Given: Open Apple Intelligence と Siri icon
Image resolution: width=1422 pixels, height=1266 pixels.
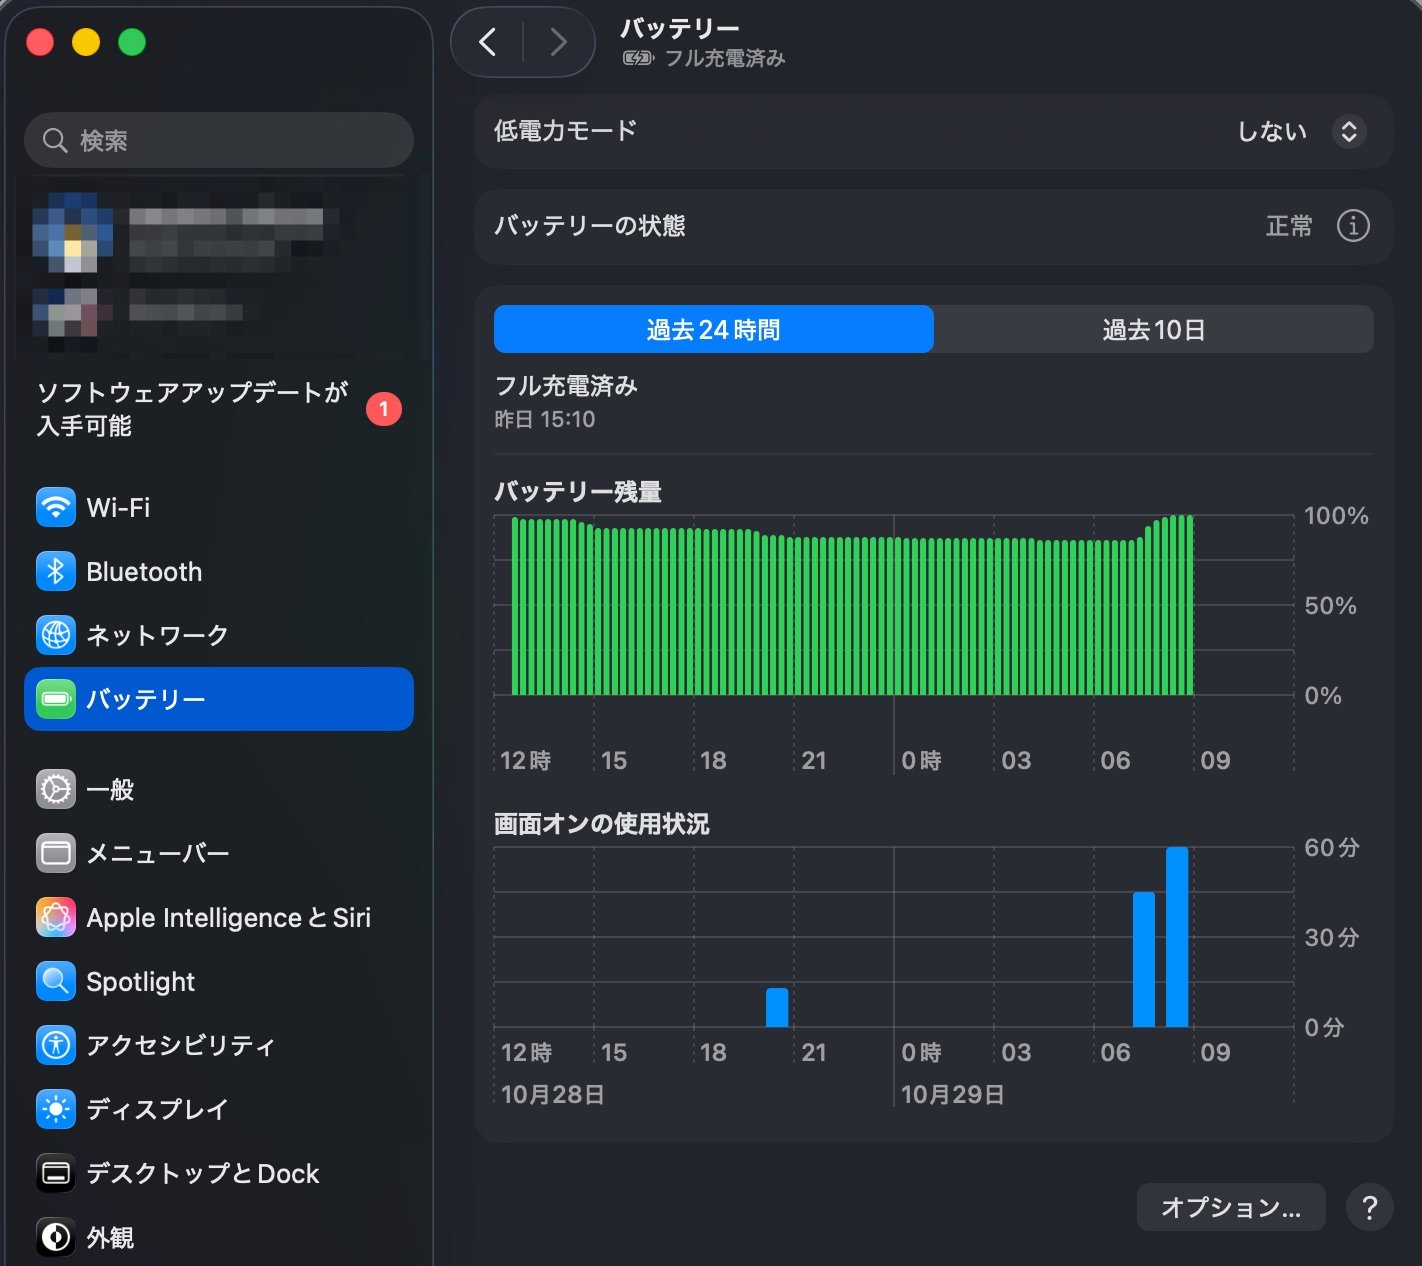Looking at the screenshot, I should pyautogui.click(x=56, y=917).
